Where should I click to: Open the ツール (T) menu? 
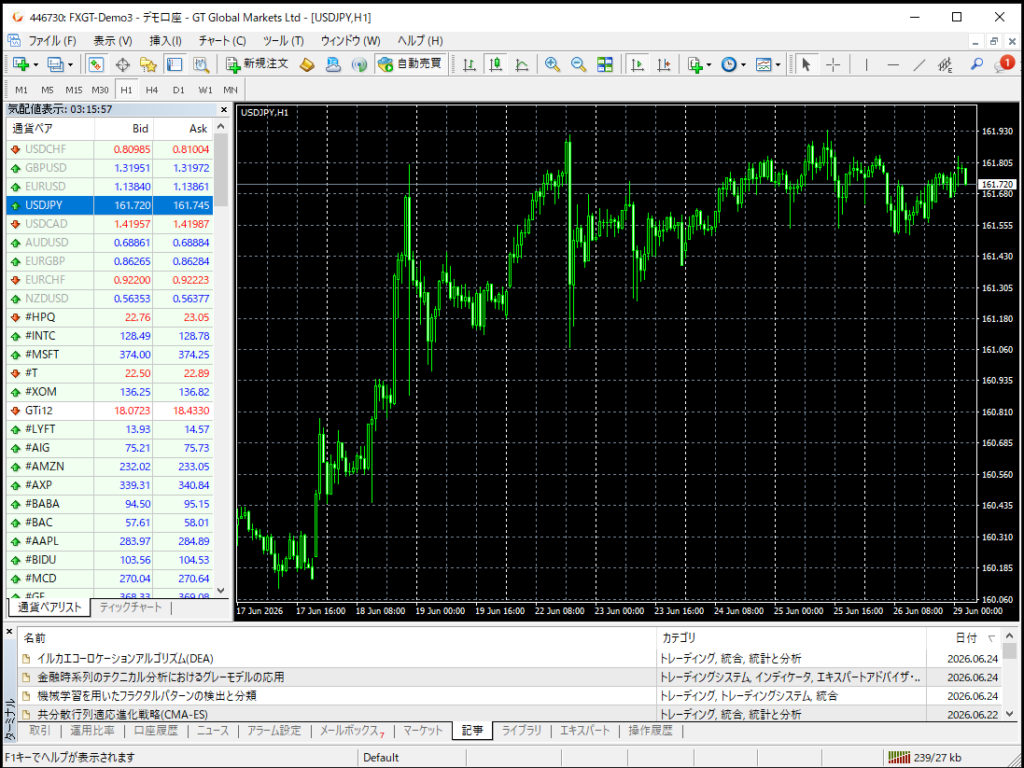[x=283, y=40]
